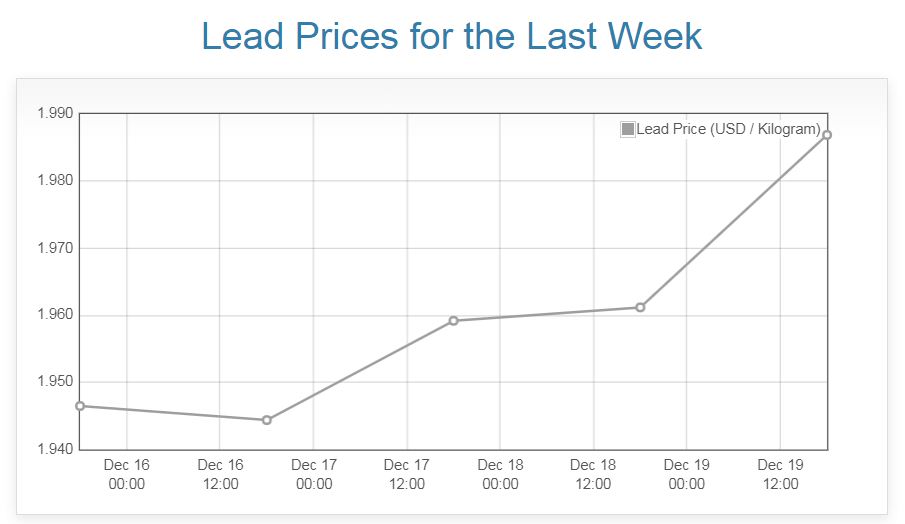Click the gray legend color swatch
This screenshot has height=524, width=905.
(x=628, y=129)
